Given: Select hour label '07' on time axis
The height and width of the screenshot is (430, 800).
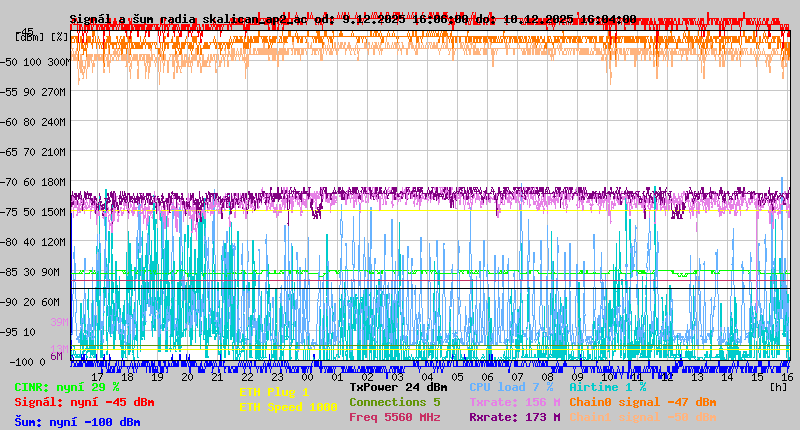Looking at the screenshot, I should [517, 377].
